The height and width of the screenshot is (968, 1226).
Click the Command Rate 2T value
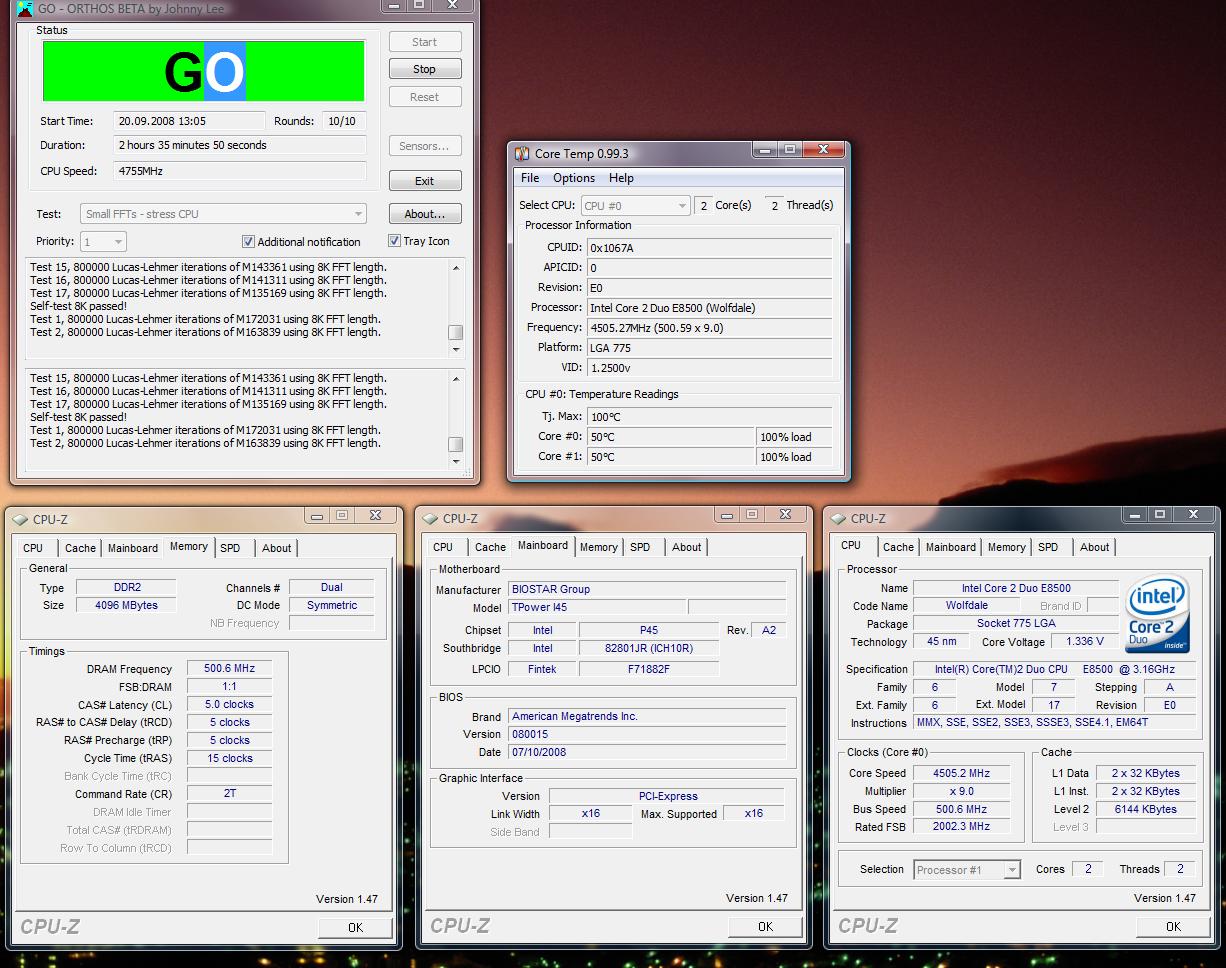(x=229, y=794)
